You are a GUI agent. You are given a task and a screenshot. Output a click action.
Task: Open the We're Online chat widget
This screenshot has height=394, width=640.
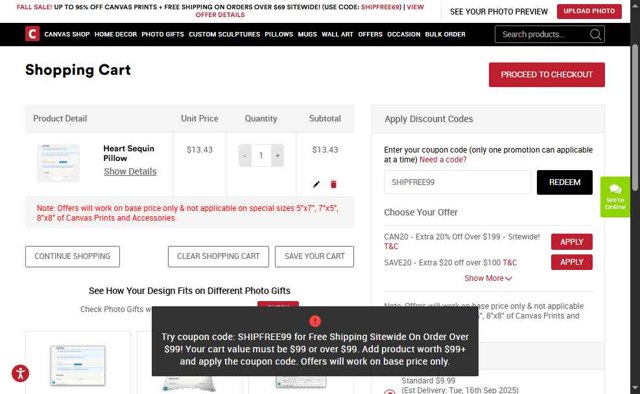tap(615, 197)
